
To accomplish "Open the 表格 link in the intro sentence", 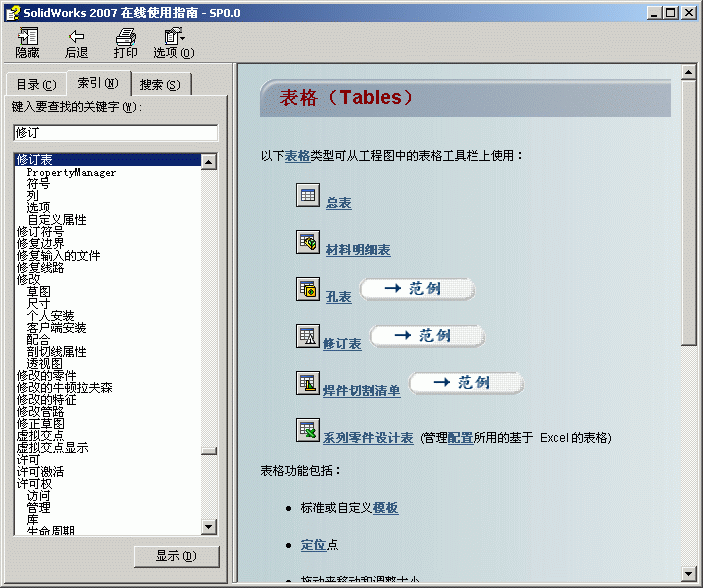I will coord(297,156).
